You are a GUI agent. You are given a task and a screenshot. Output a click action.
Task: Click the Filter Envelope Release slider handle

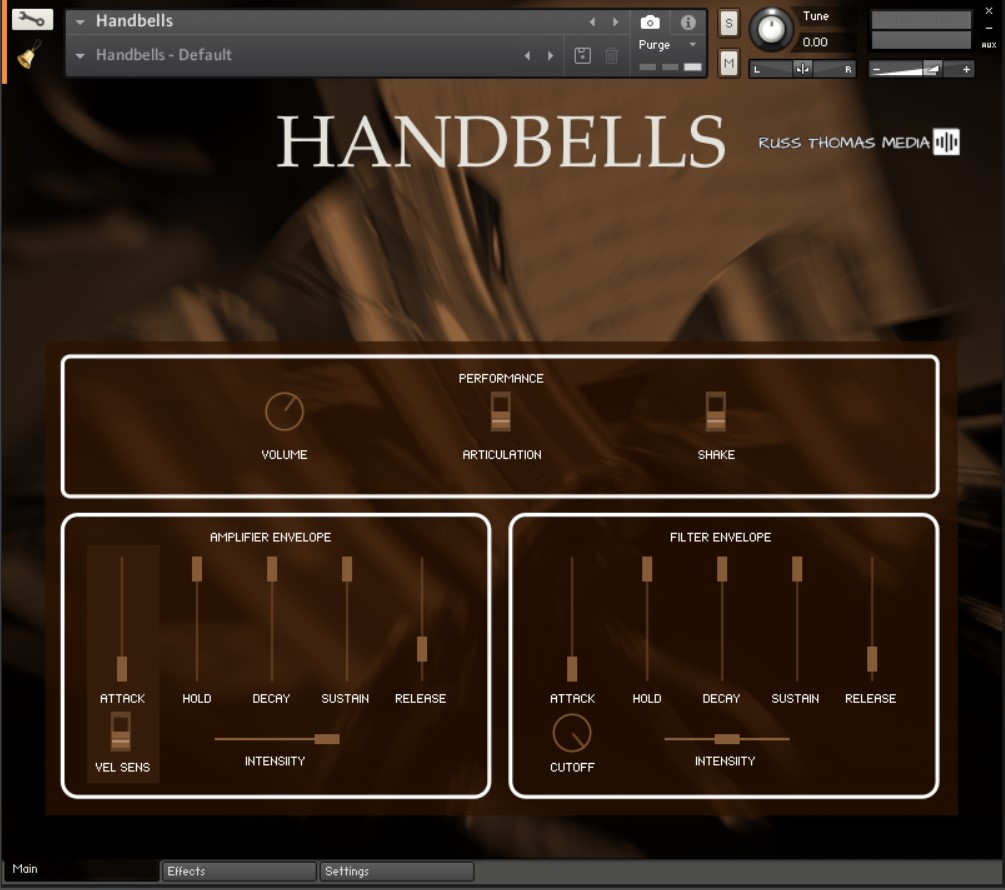(872, 659)
